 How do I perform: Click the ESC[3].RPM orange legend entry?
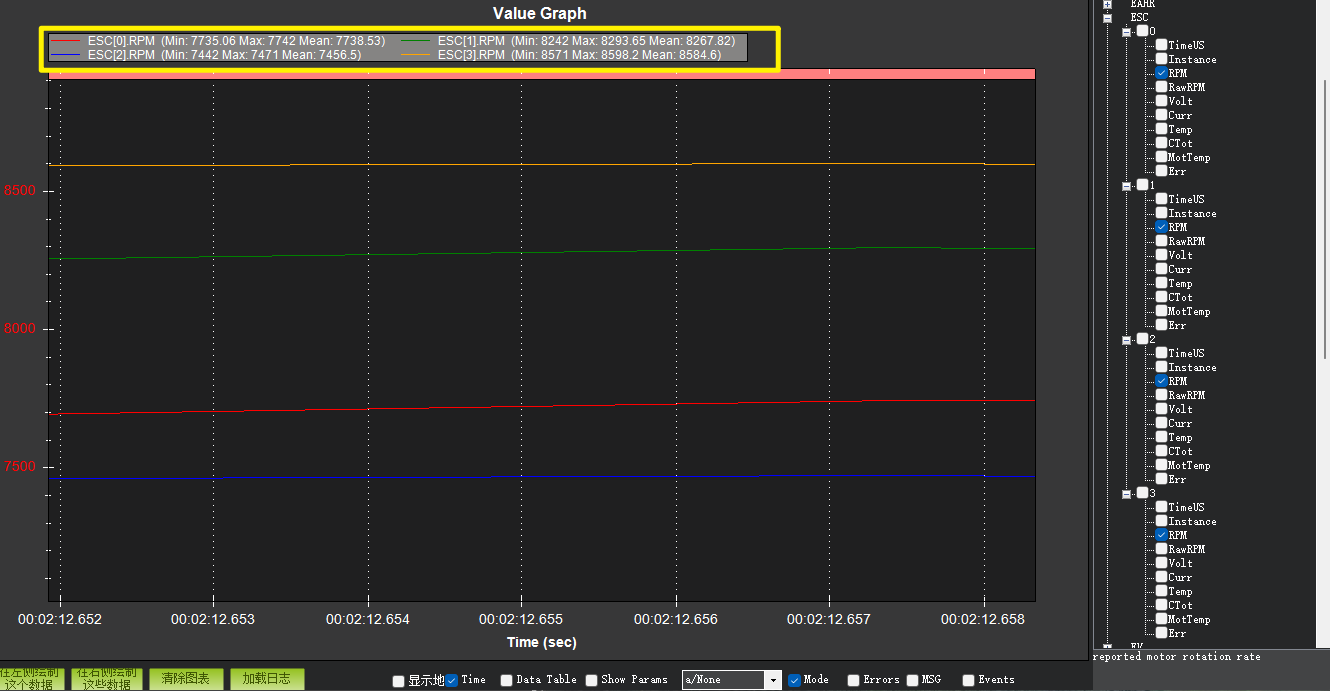pos(561,55)
